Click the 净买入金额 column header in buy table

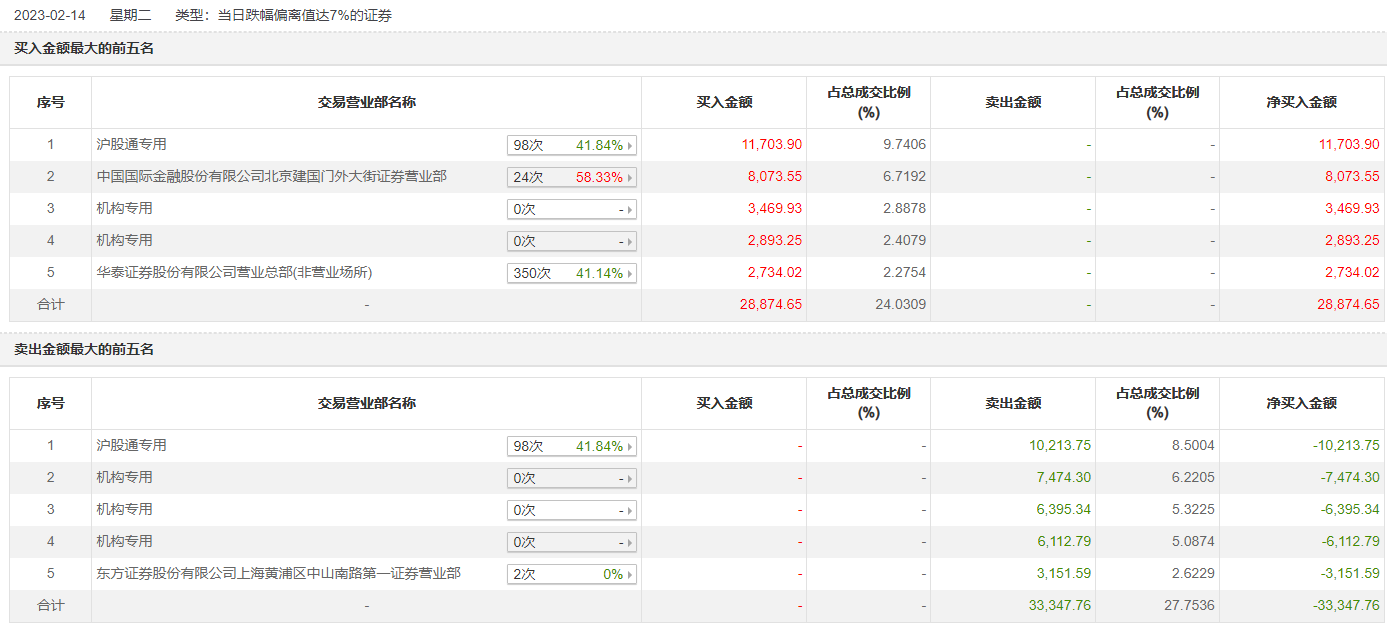(1301, 102)
